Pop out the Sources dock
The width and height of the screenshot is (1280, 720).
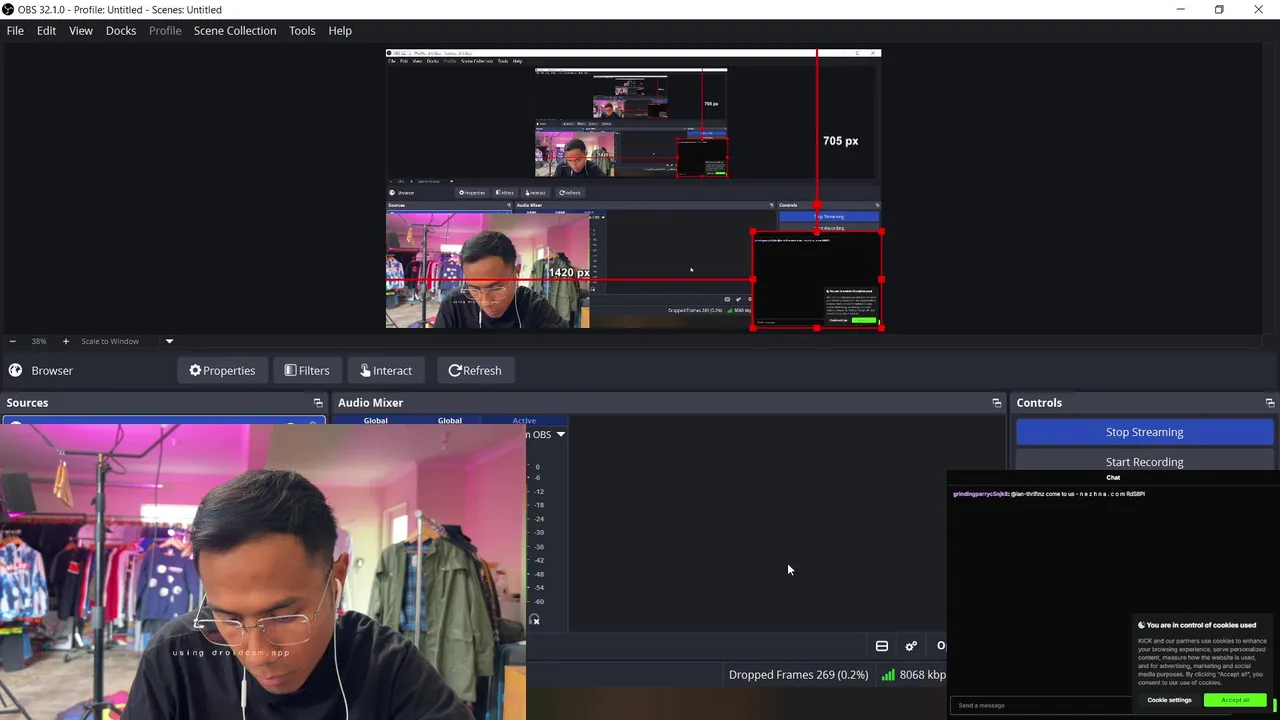(x=318, y=403)
